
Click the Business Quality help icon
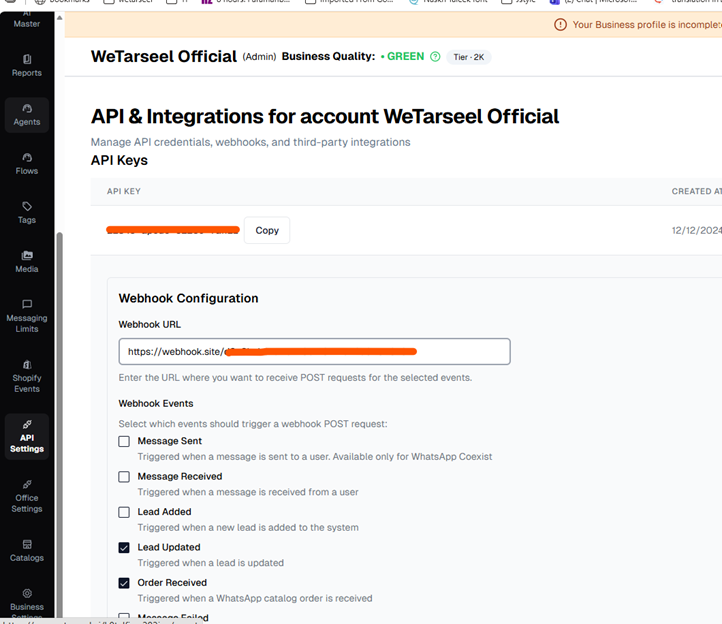pyautogui.click(x=435, y=57)
